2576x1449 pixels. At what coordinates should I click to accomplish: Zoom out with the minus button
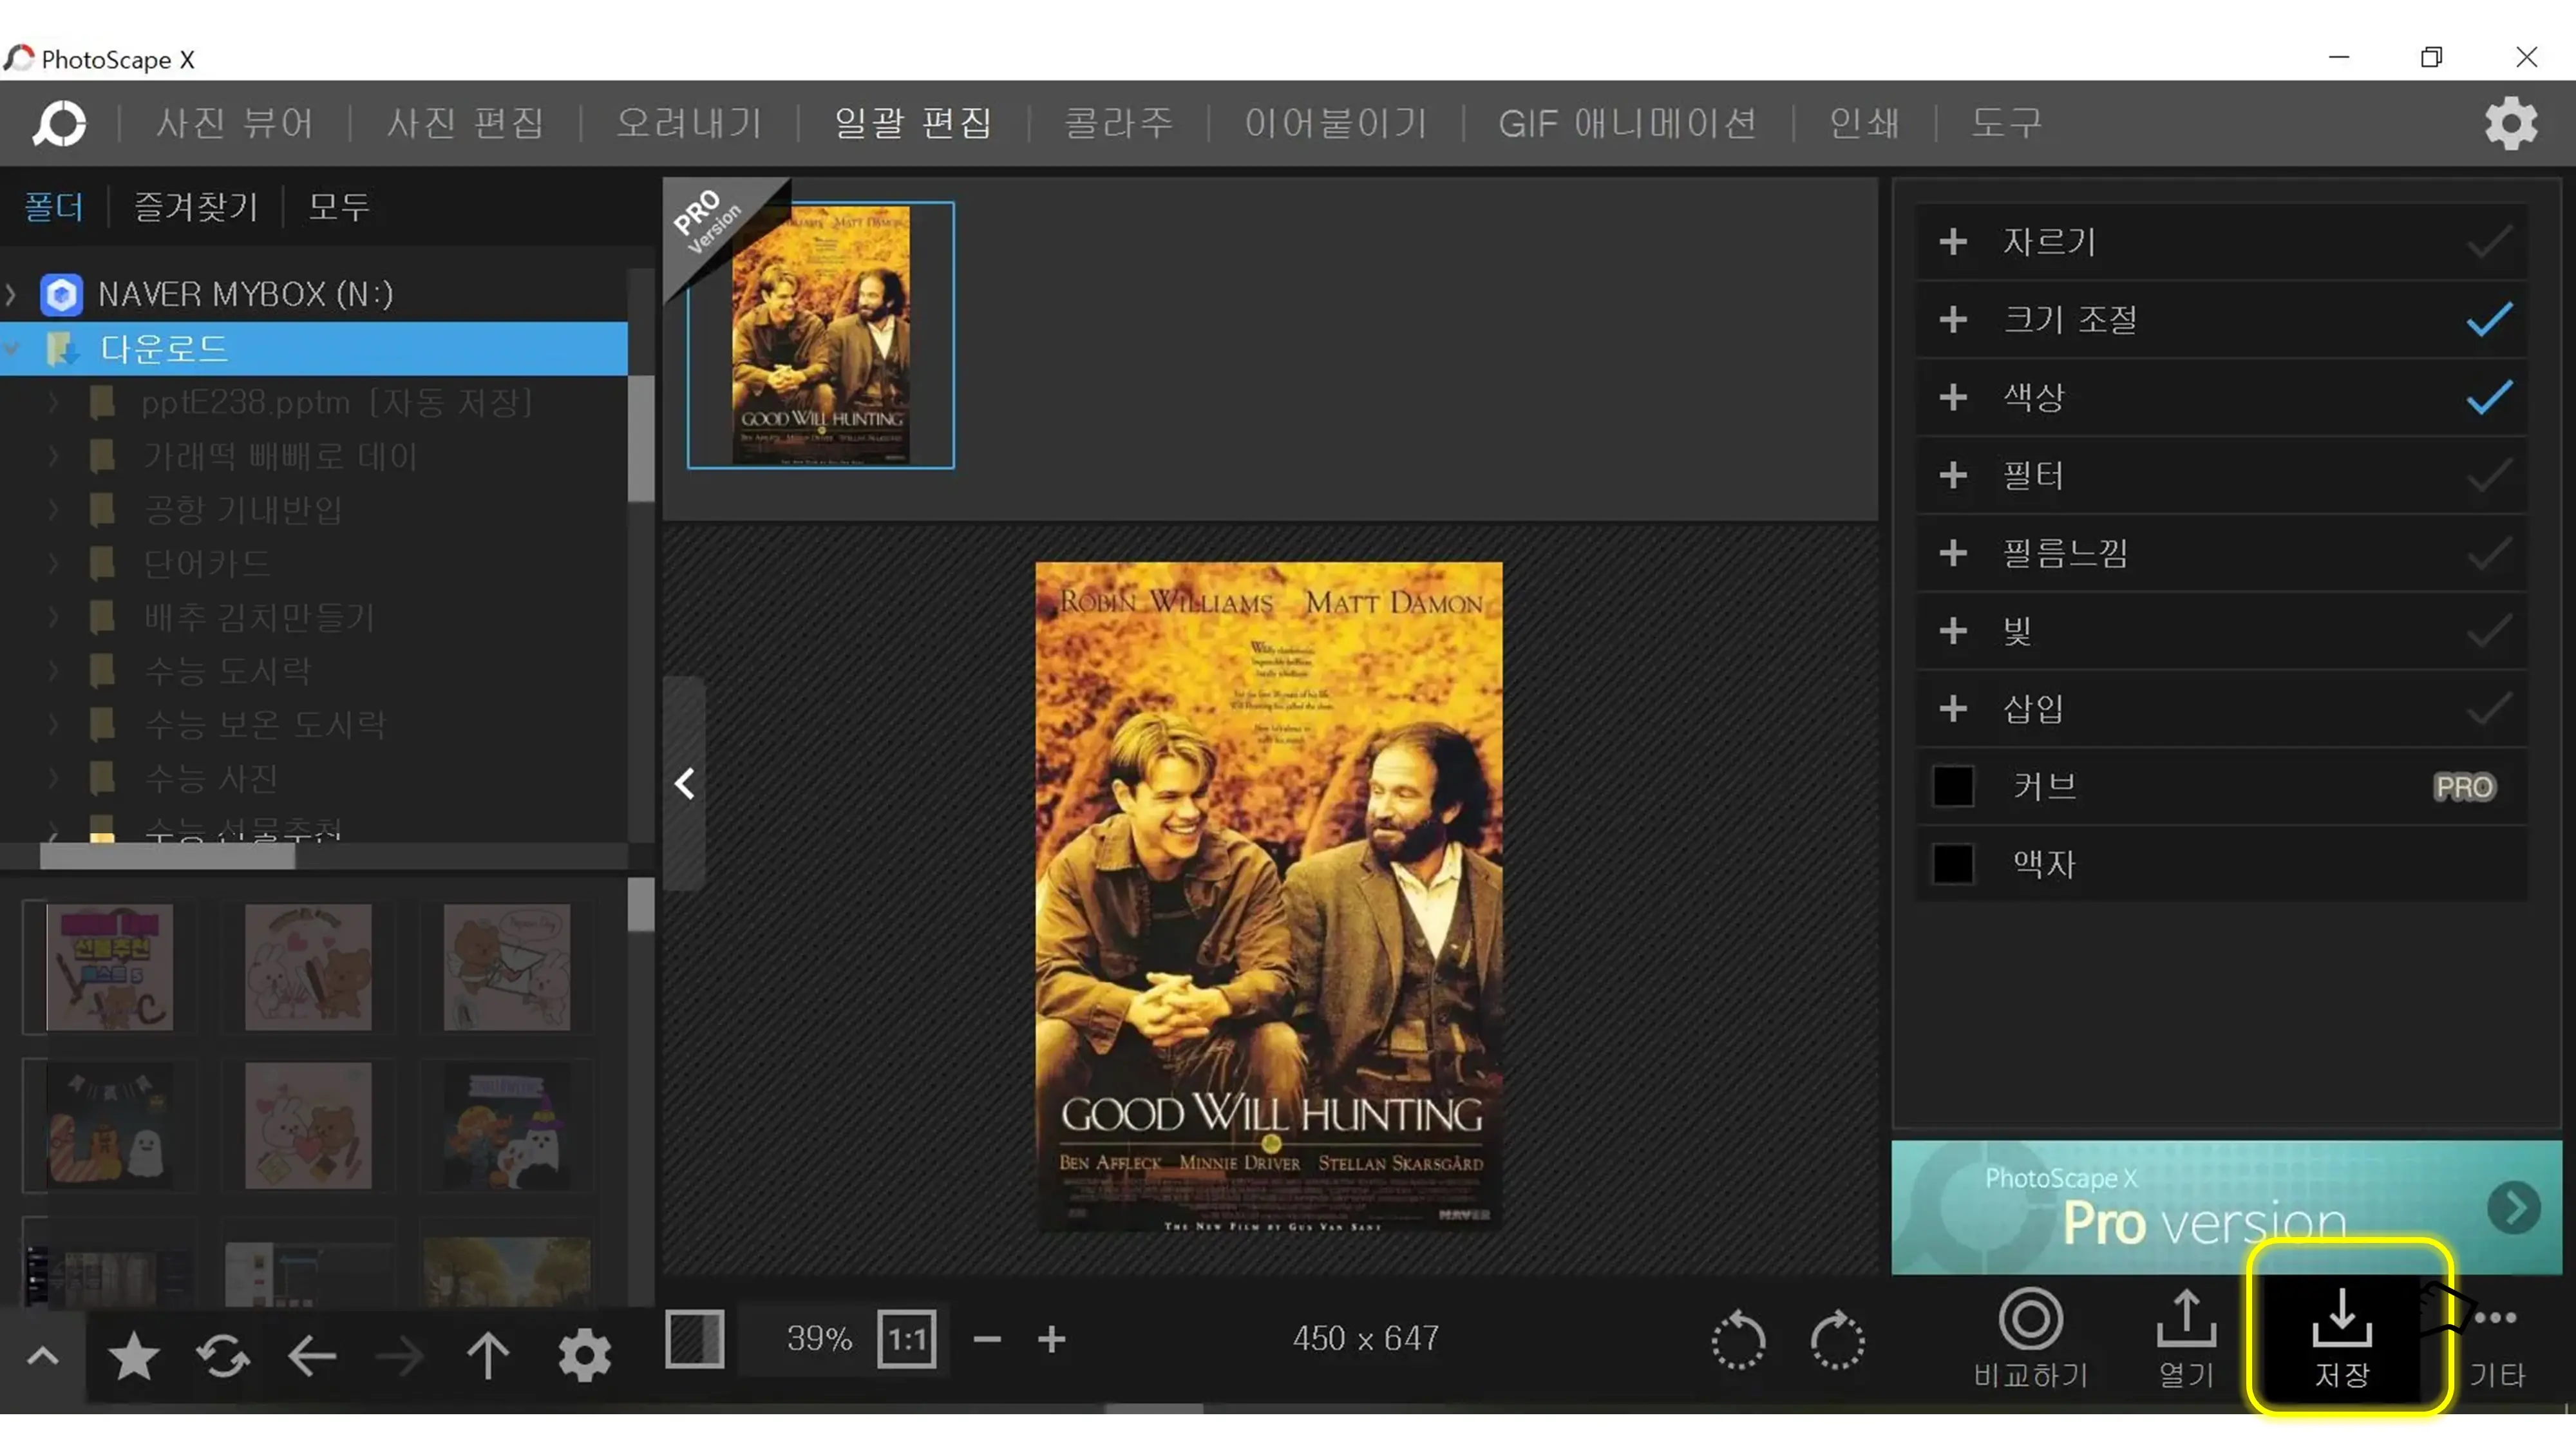(987, 1339)
